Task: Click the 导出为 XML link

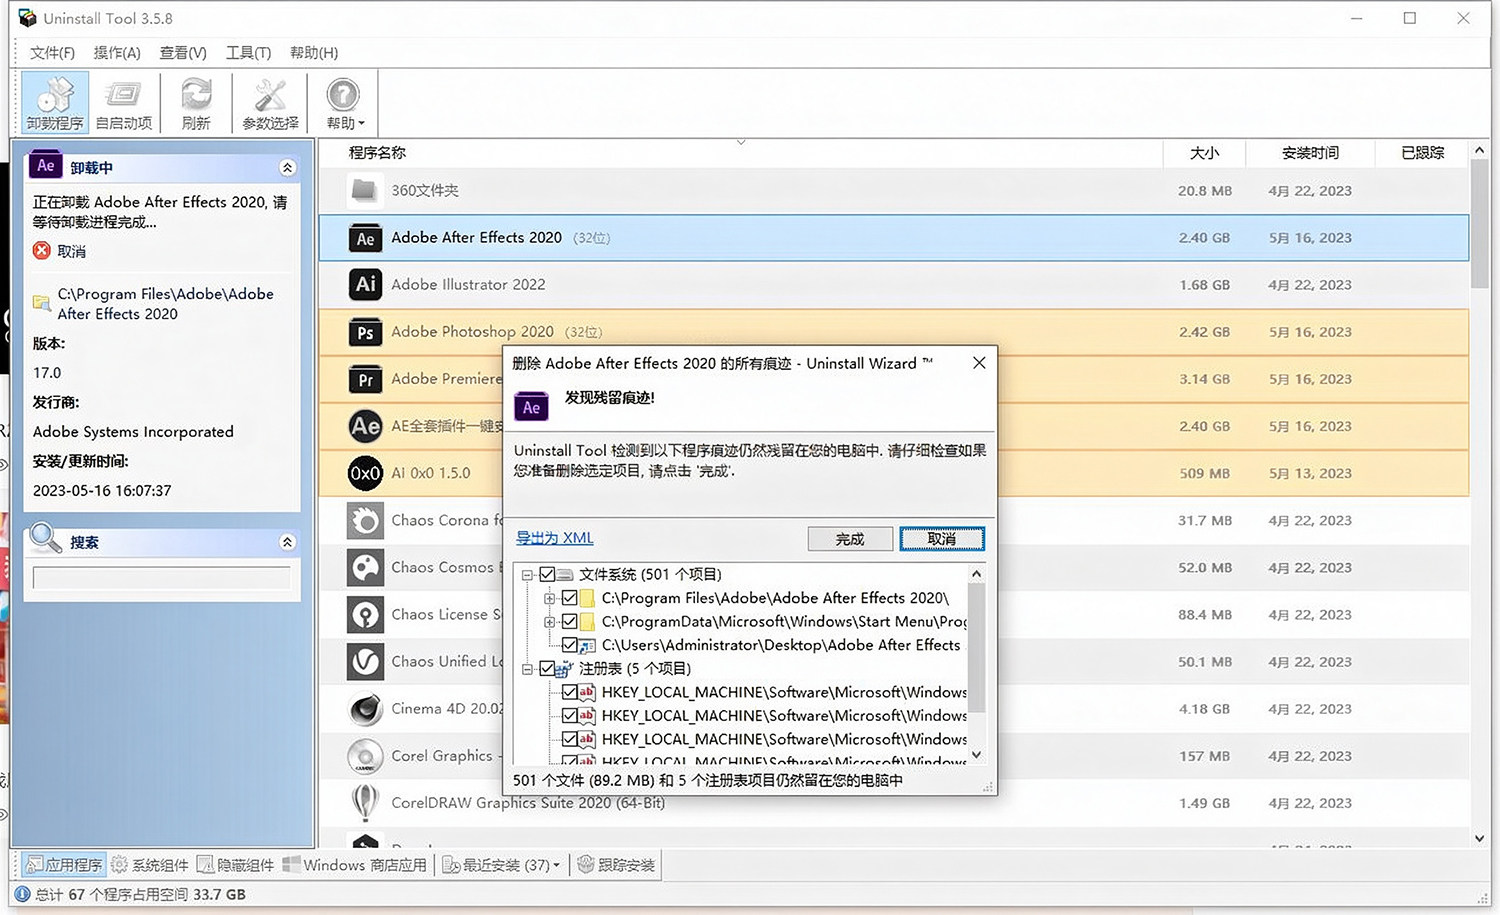Action: pyautogui.click(x=555, y=538)
